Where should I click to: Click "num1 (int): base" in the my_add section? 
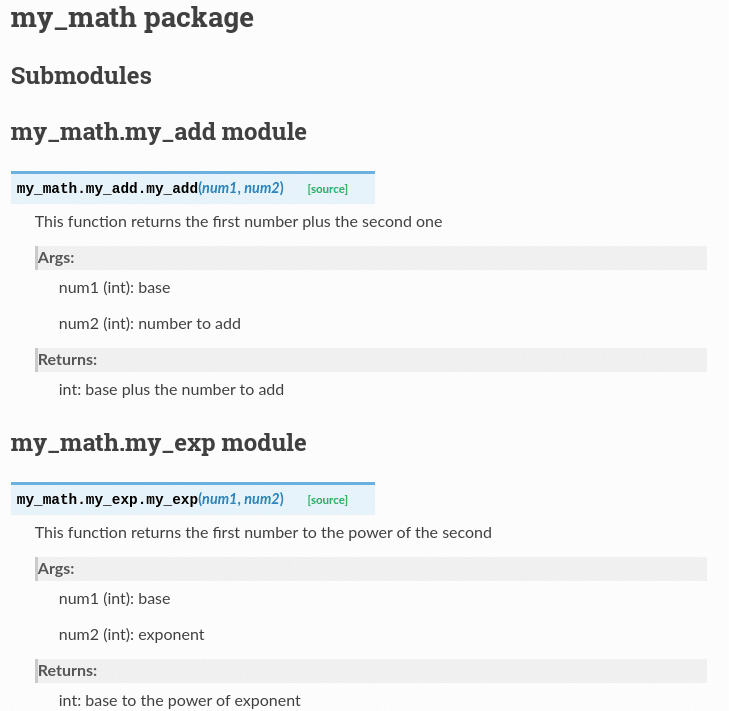(x=114, y=288)
